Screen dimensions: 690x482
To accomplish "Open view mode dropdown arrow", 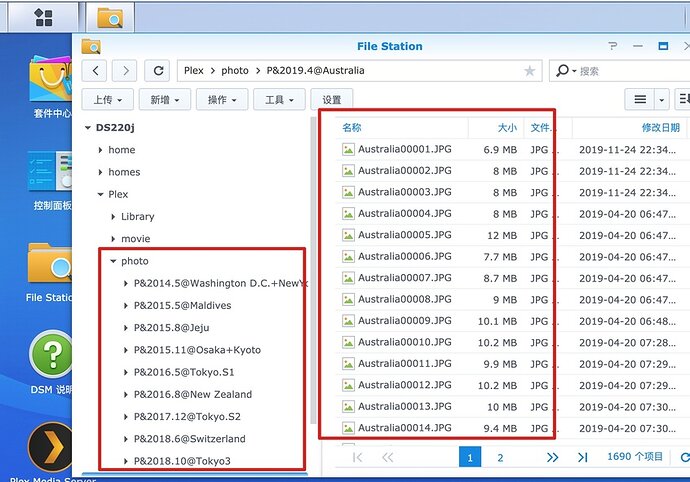I will tap(661, 100).
